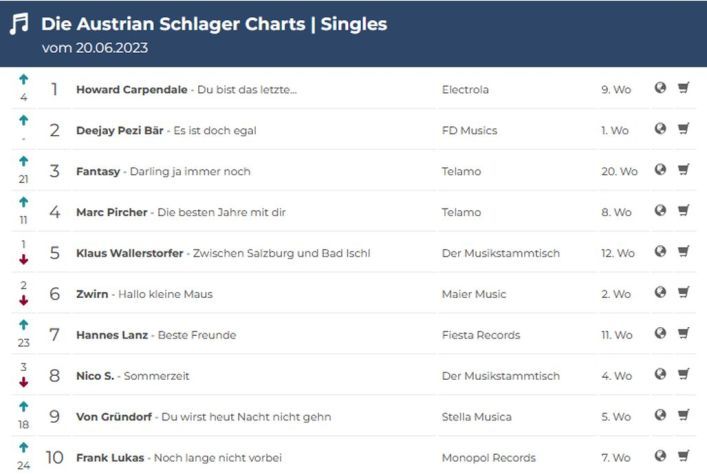Click the cart icon for Klaus Wallerstorfer
The image size is (707, 475).
tap(684, 251)
